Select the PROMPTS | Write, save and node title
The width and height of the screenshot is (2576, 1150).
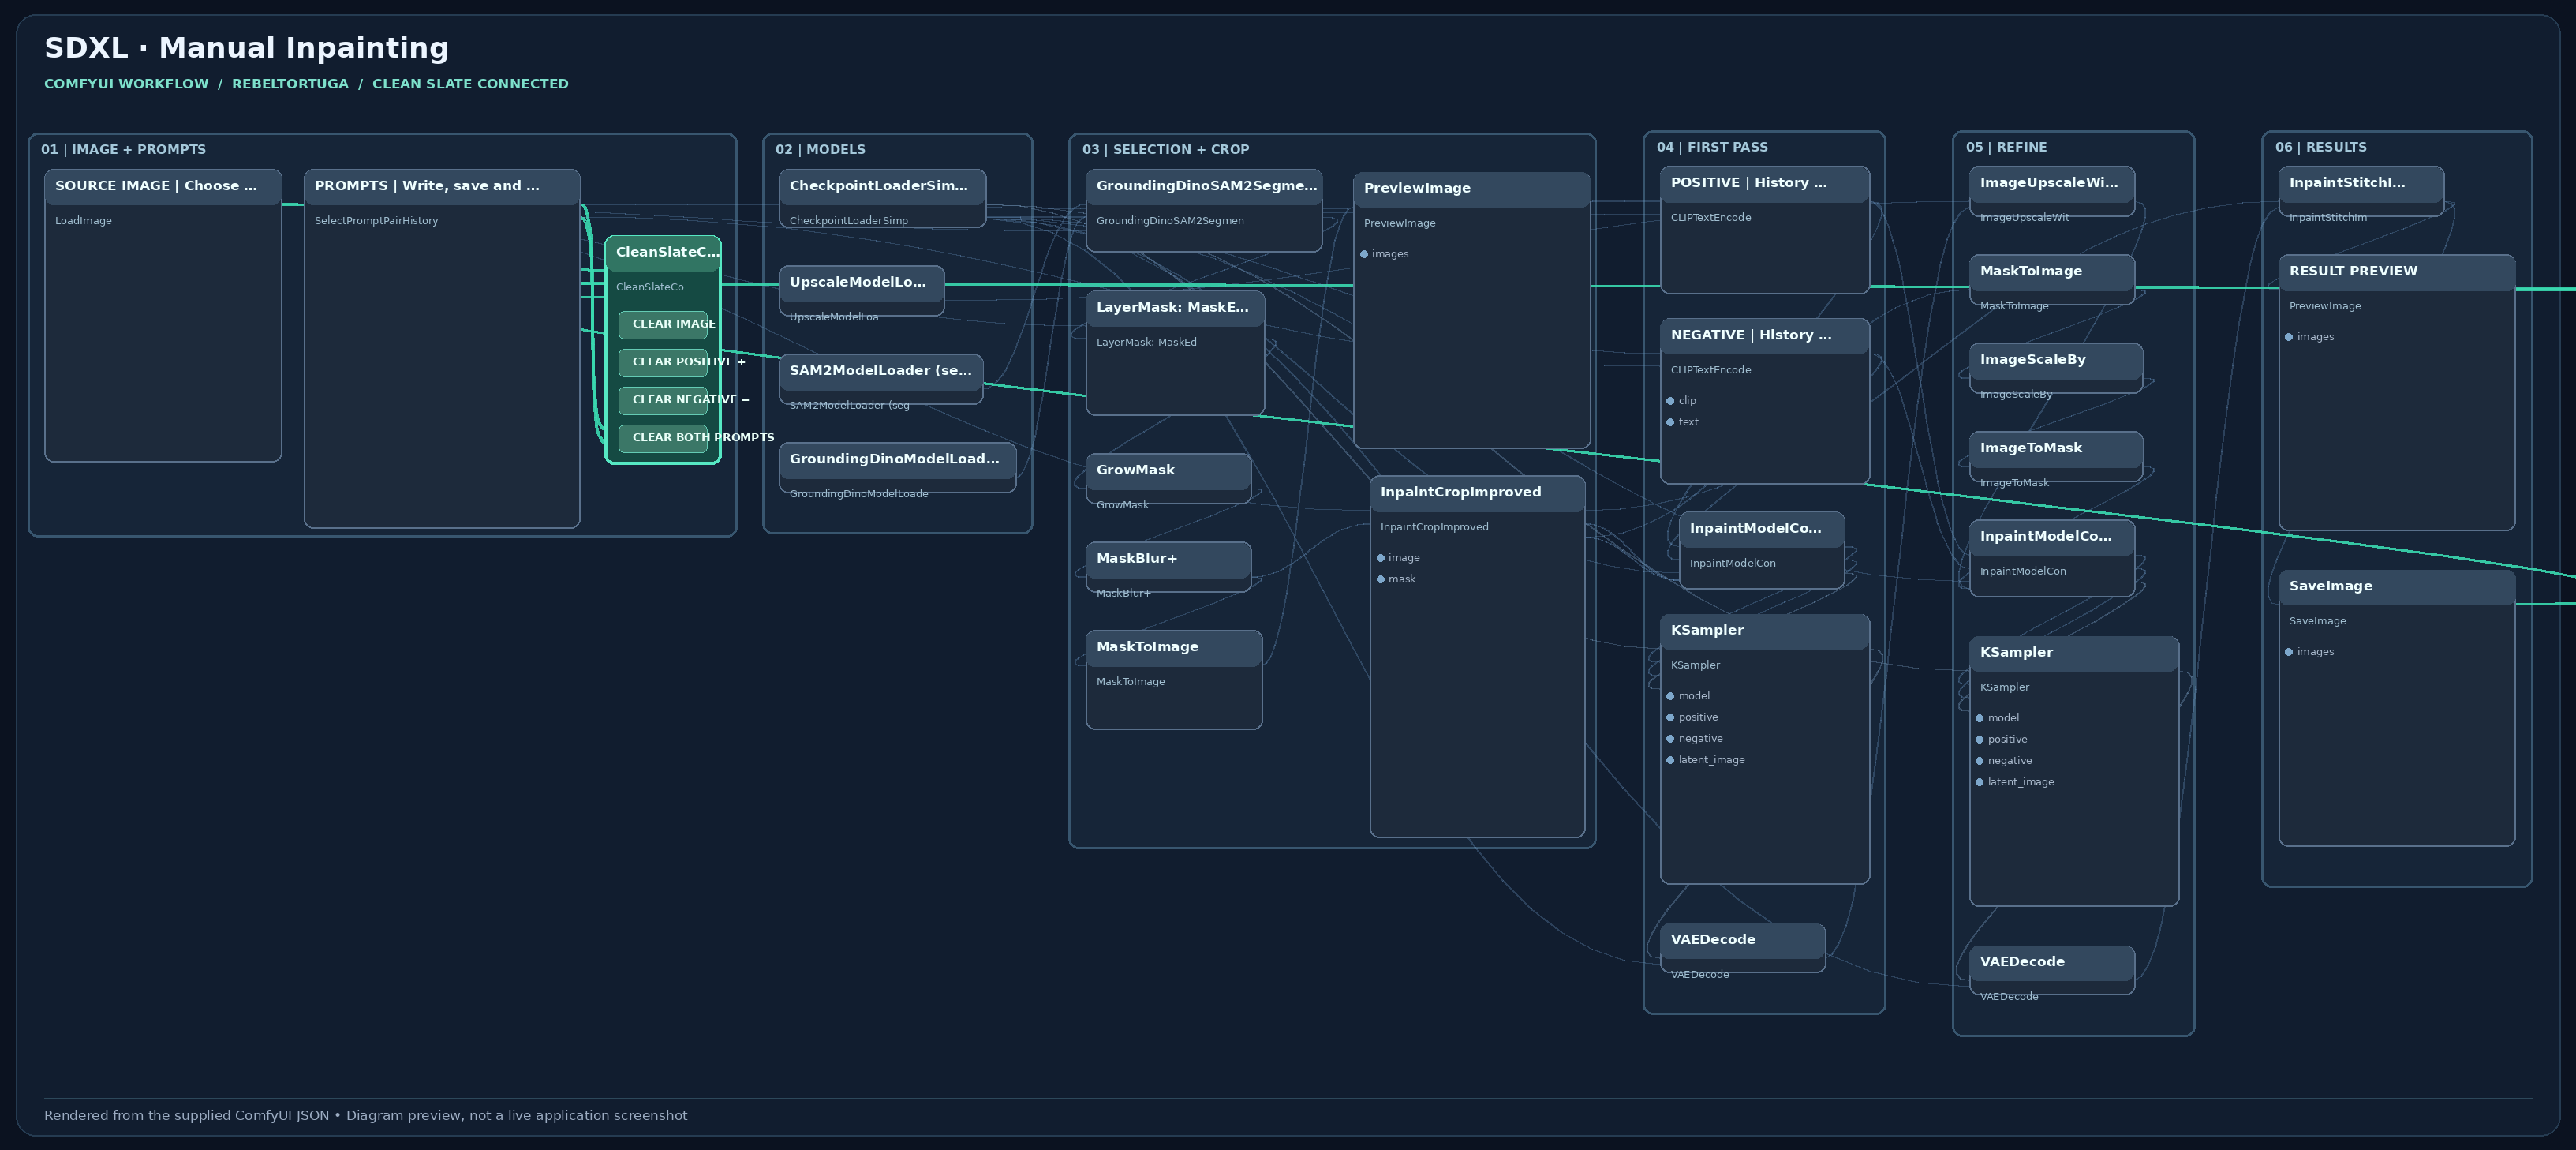427,186
